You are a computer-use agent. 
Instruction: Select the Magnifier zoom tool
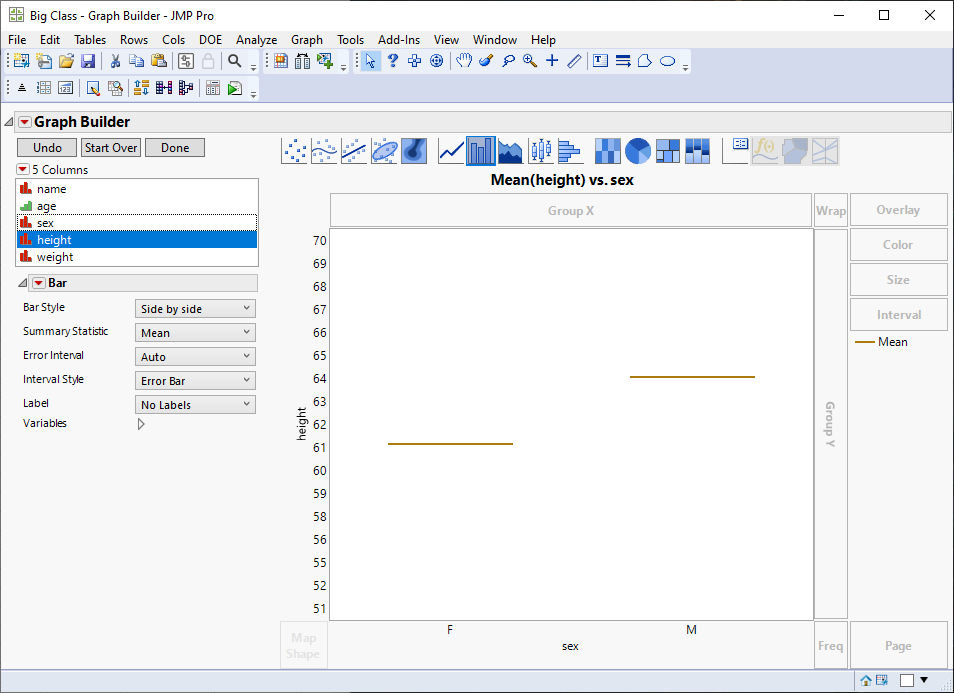point(528,61)
